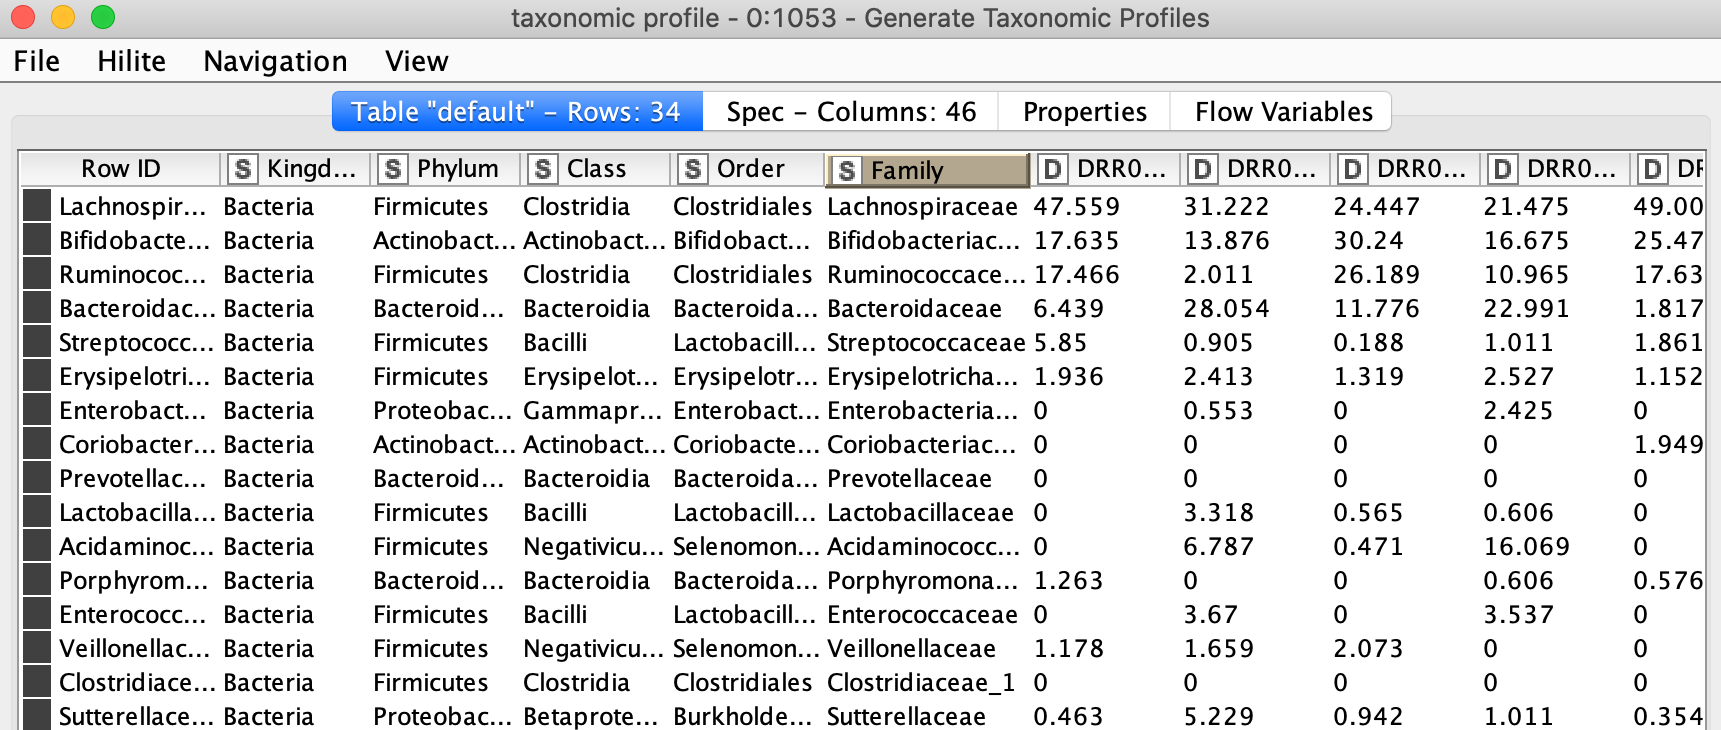1721x730 pixels.
Task: Select the Sutterellaceae family cell
Action: point(927,716)
